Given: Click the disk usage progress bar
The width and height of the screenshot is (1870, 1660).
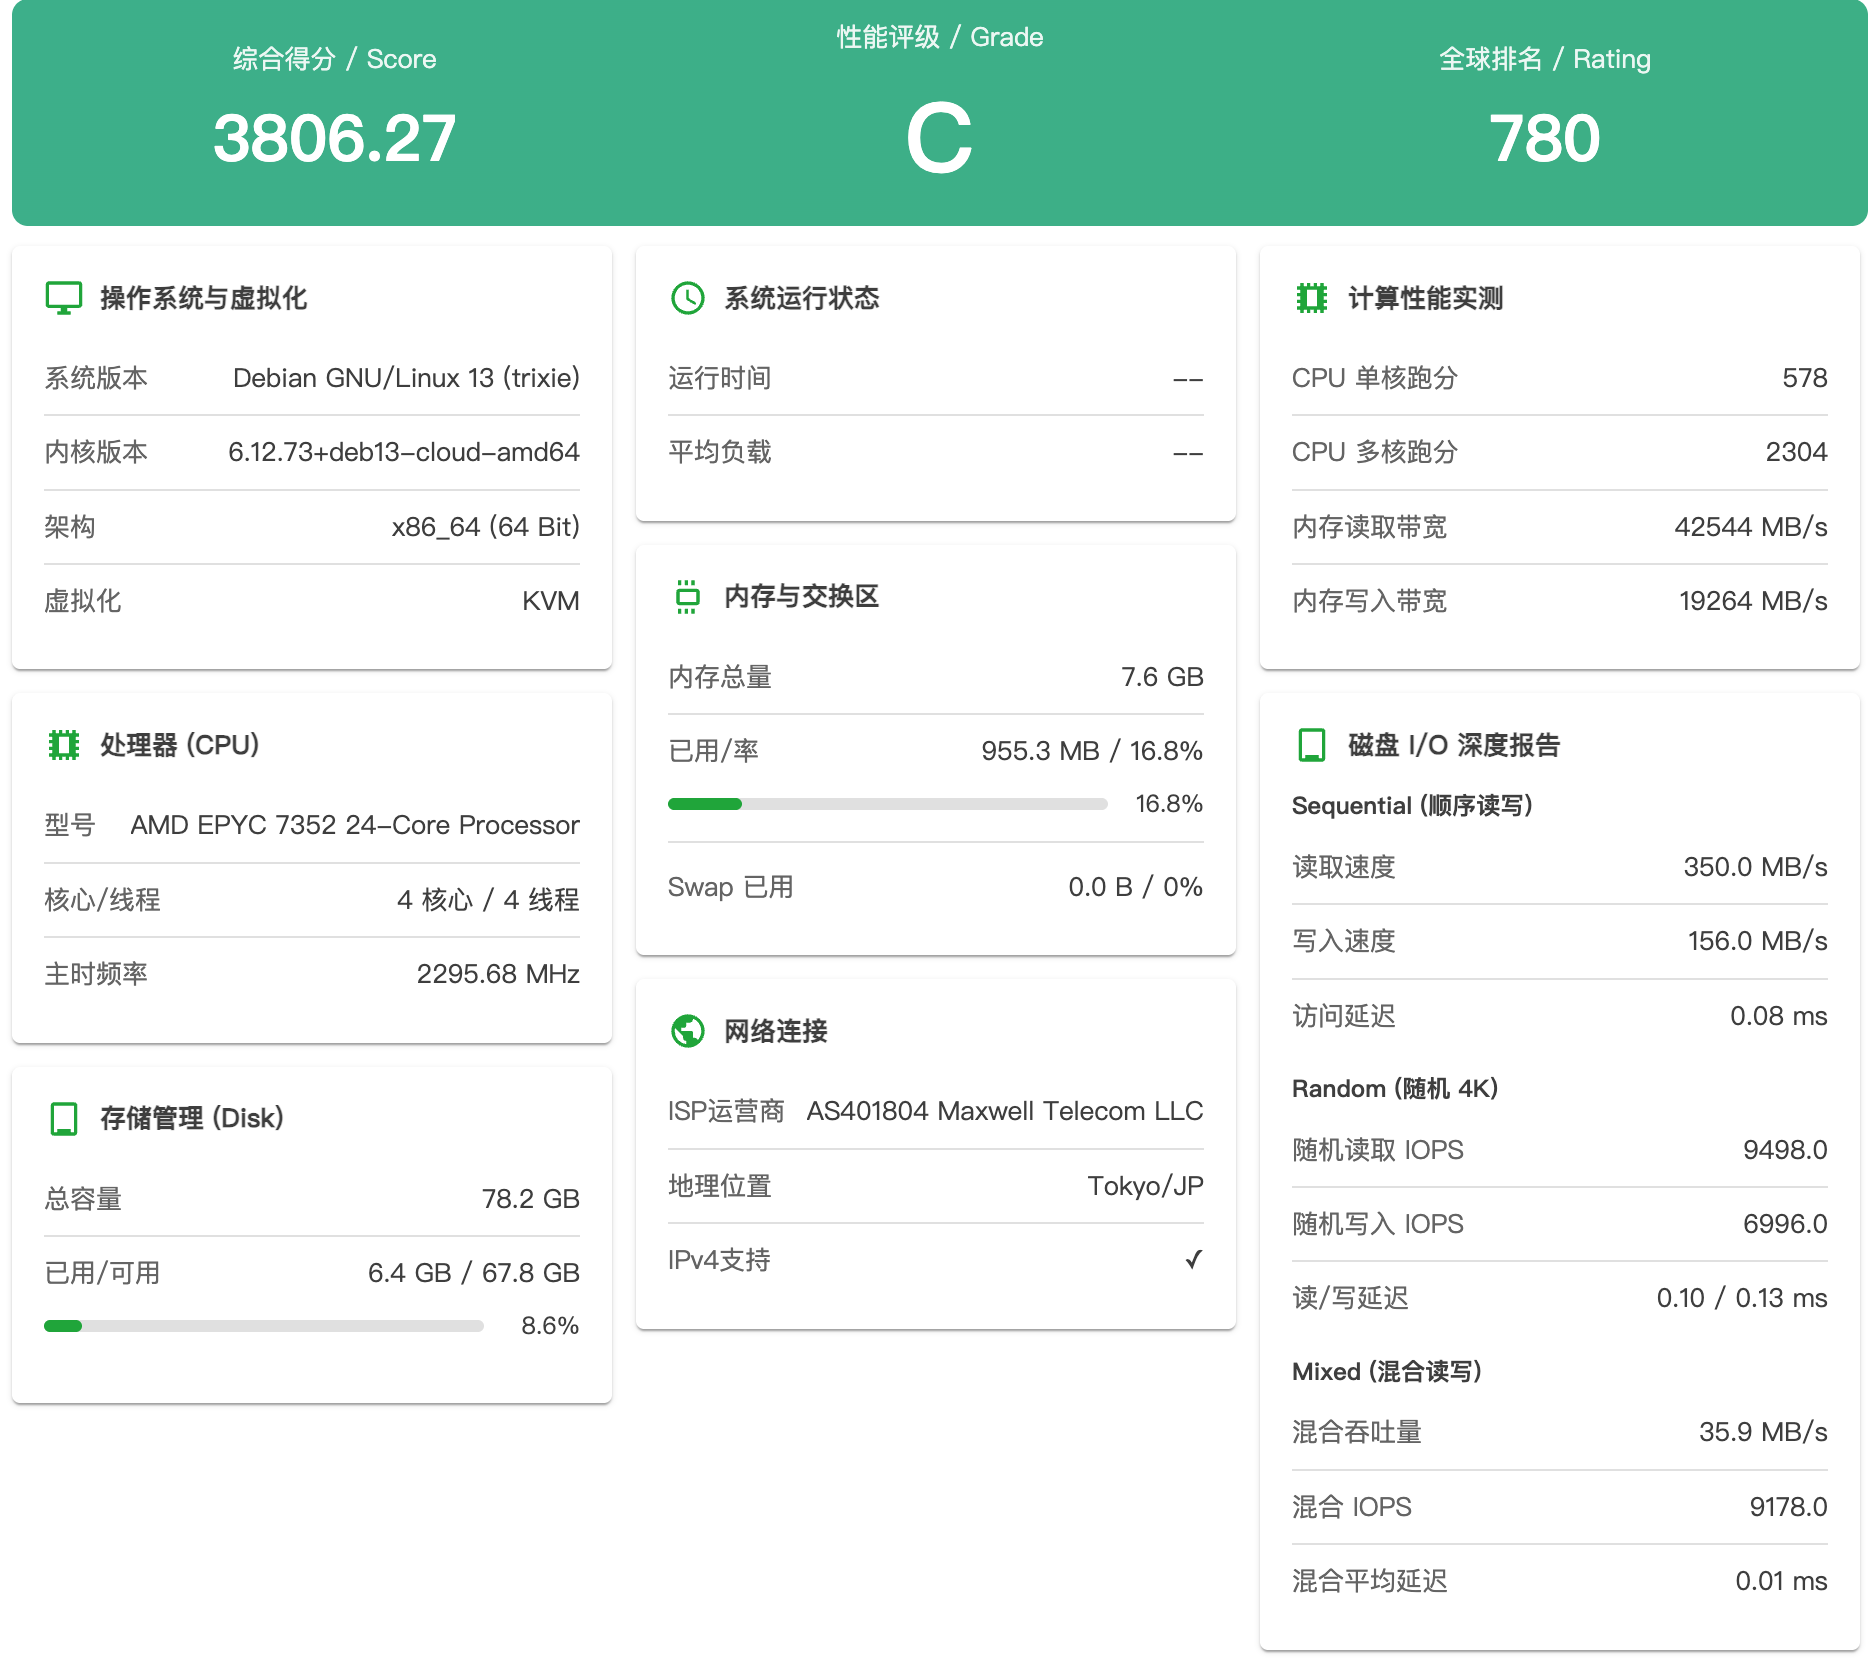Looking at the screenshot, I should tap(264, 1326).
